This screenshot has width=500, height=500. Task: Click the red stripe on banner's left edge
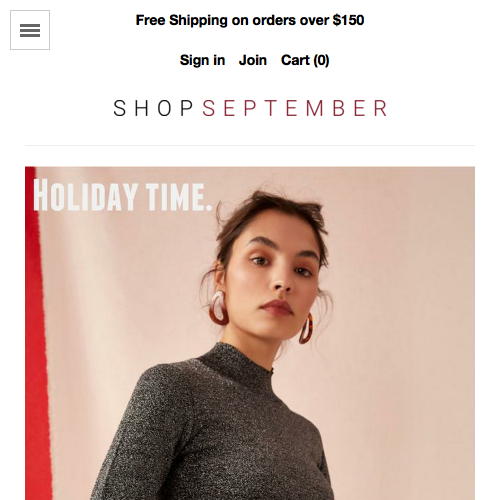[x=36, y=333]
